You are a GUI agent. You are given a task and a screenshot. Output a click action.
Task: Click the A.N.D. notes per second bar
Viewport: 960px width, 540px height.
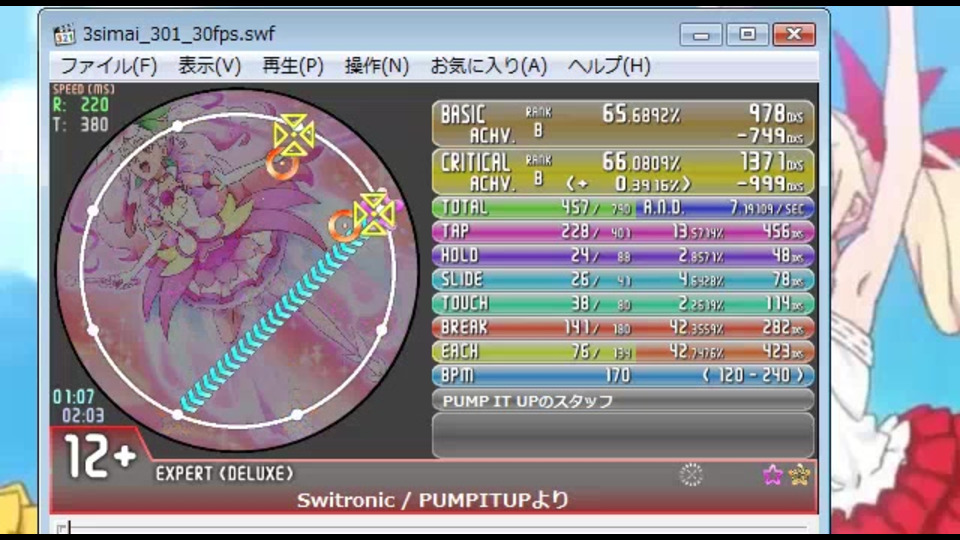point(726,208)
